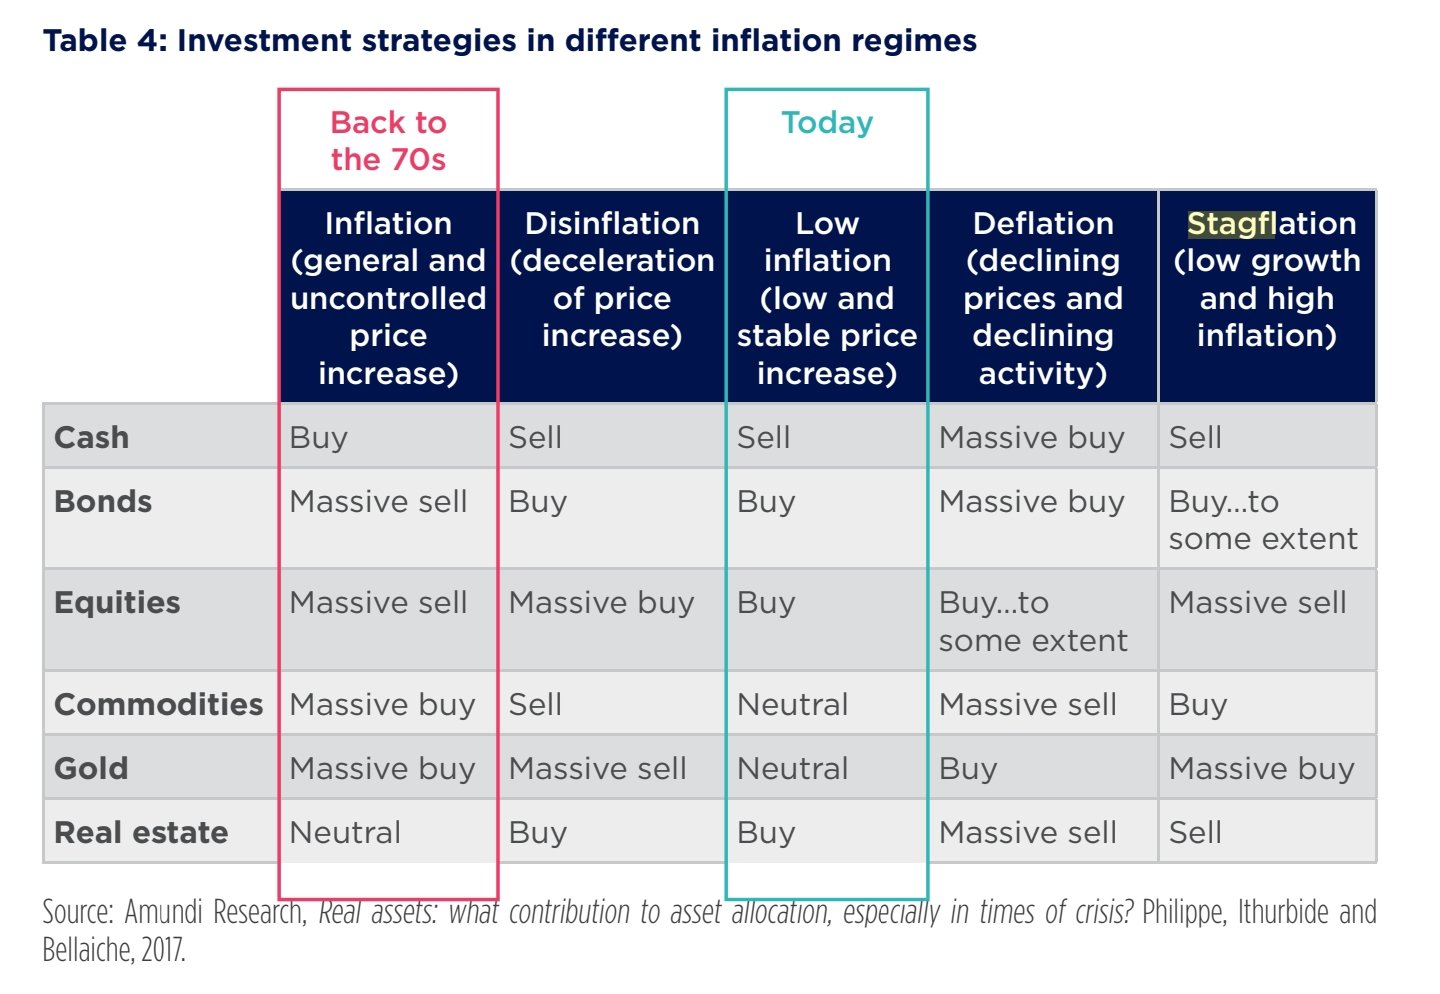Viewport: 1440px width, 994px height.
Task: Click the Low inflation column header
Action: tap(827, 297)
